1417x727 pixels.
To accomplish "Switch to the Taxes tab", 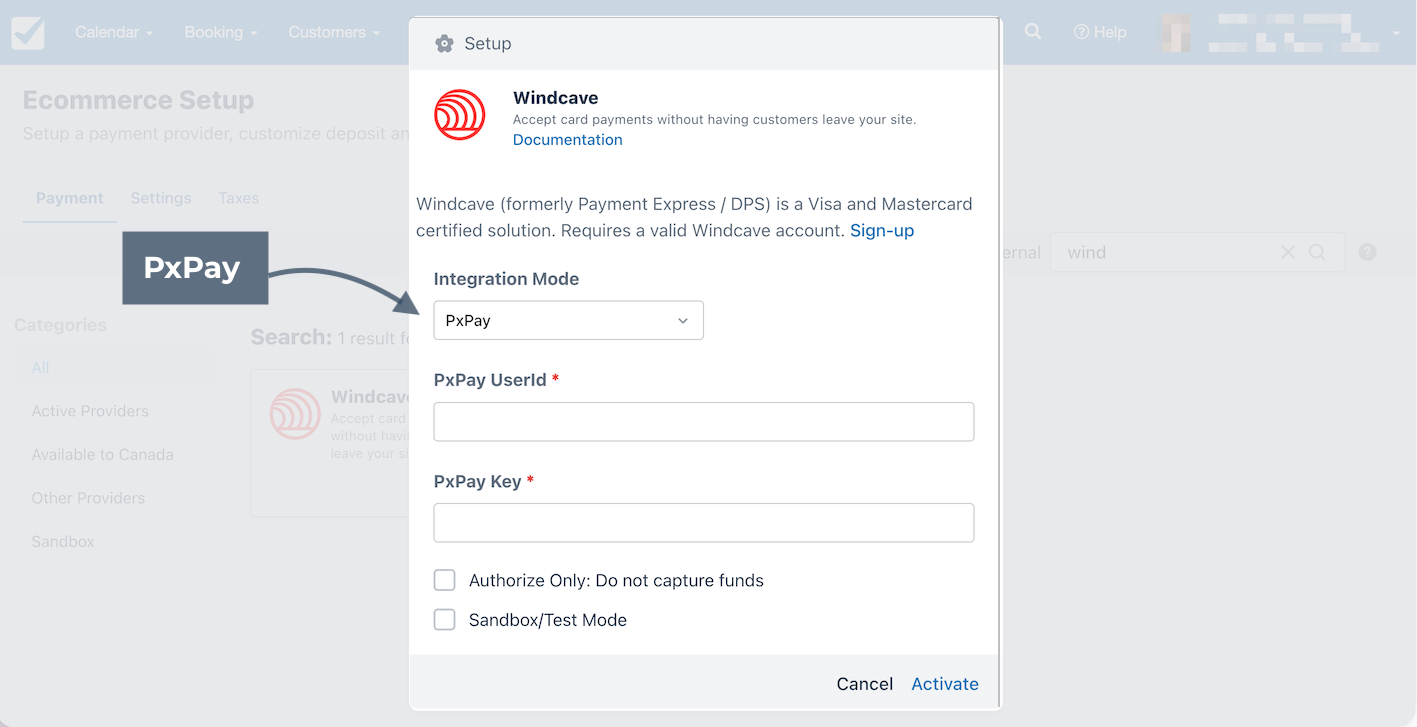I will [x=239, y=198].
